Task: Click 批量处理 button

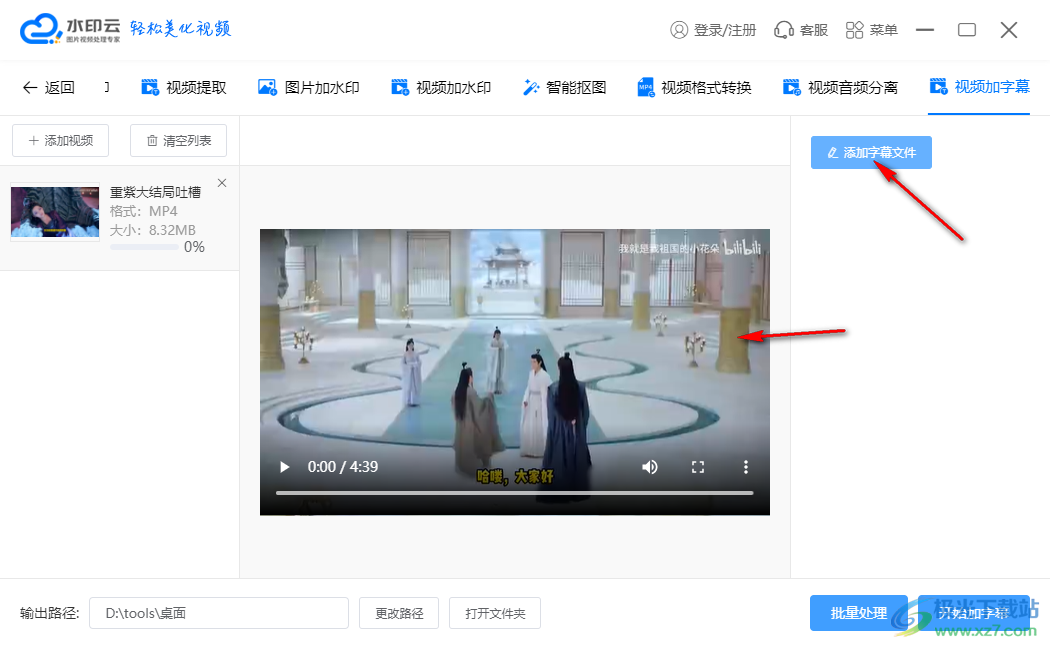Action: pos(858,613)
